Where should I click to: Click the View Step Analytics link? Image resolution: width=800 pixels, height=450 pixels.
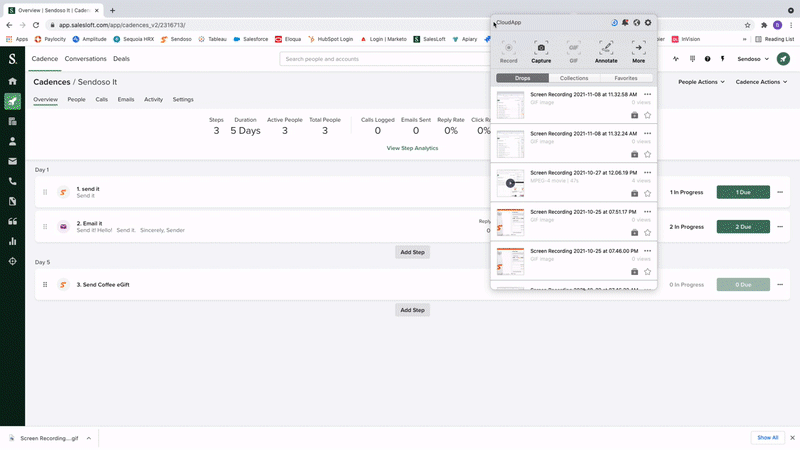tap(412, 148)
